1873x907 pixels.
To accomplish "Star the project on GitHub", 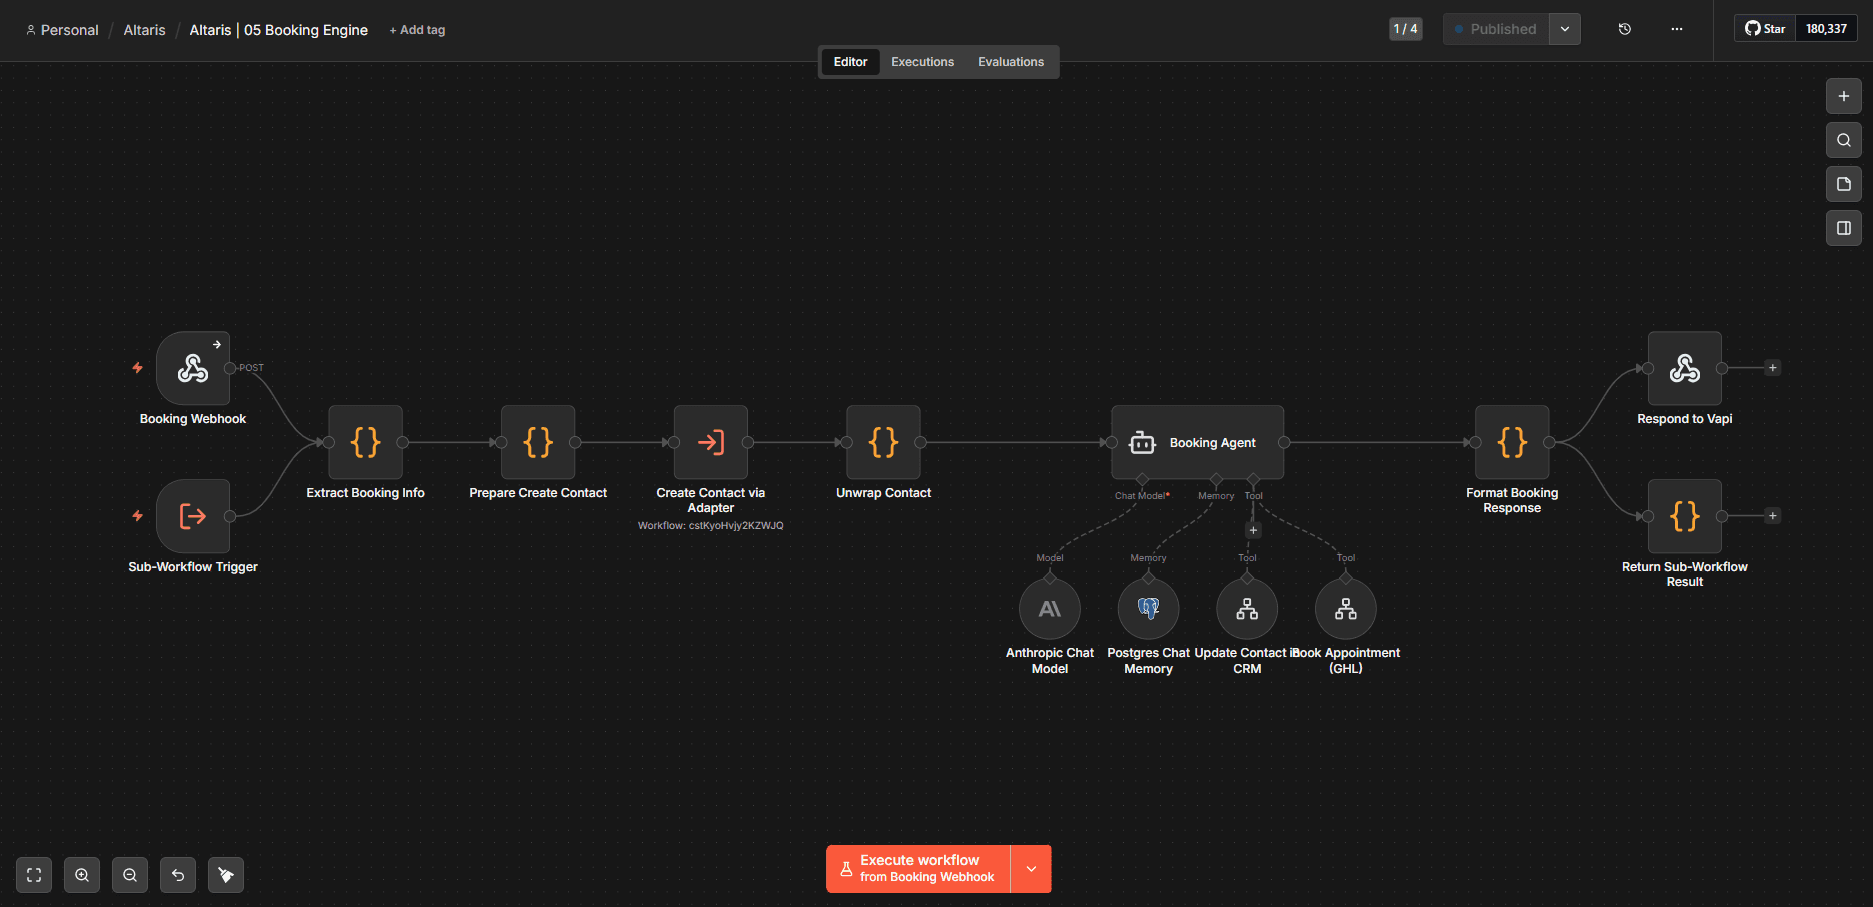I will tap(1764, 28).
